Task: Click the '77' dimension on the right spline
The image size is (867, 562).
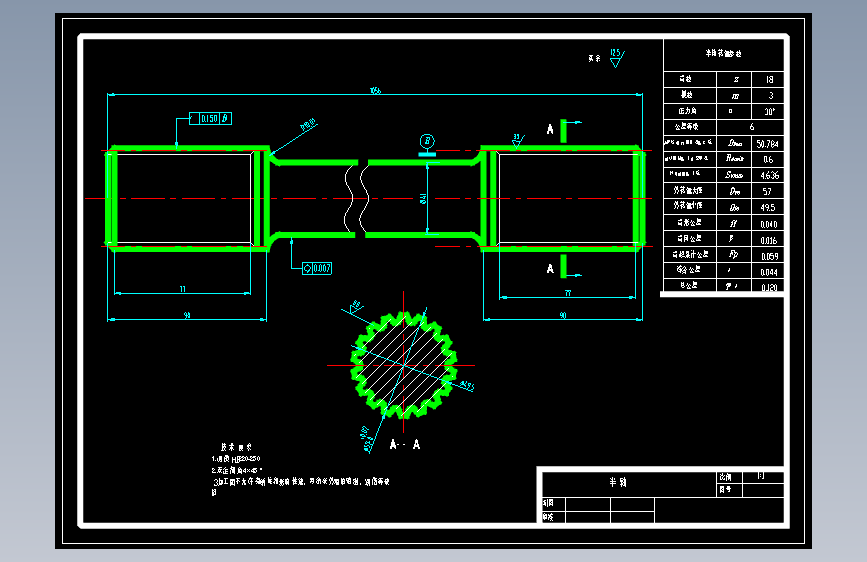Action: coord(568,293)
